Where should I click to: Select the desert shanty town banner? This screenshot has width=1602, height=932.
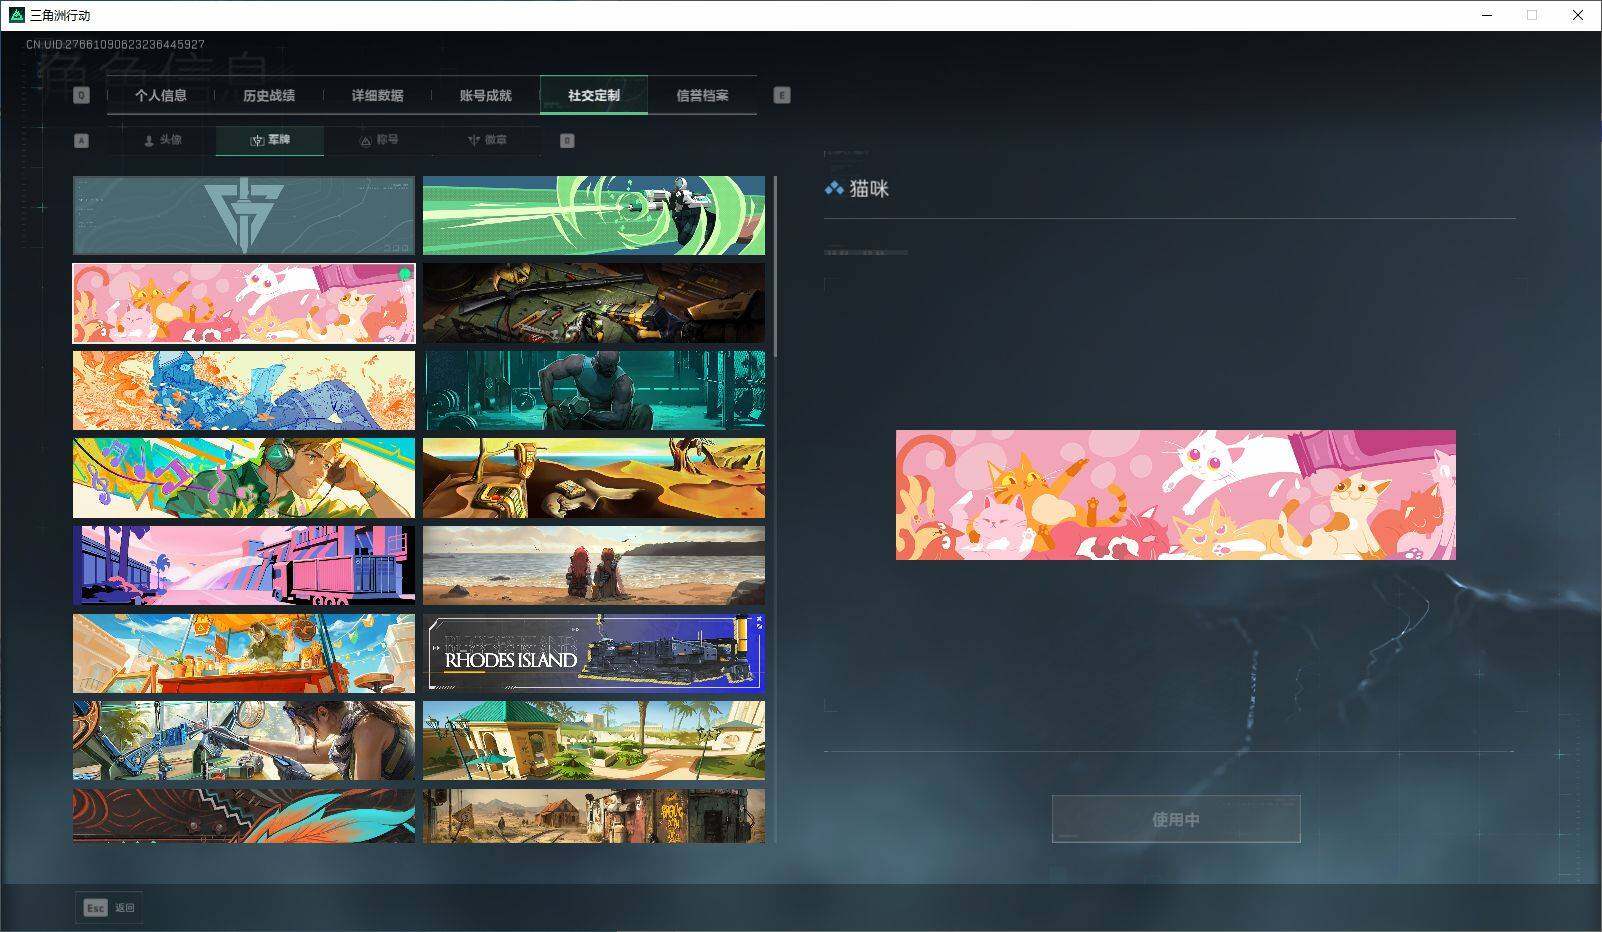point(594,816)
